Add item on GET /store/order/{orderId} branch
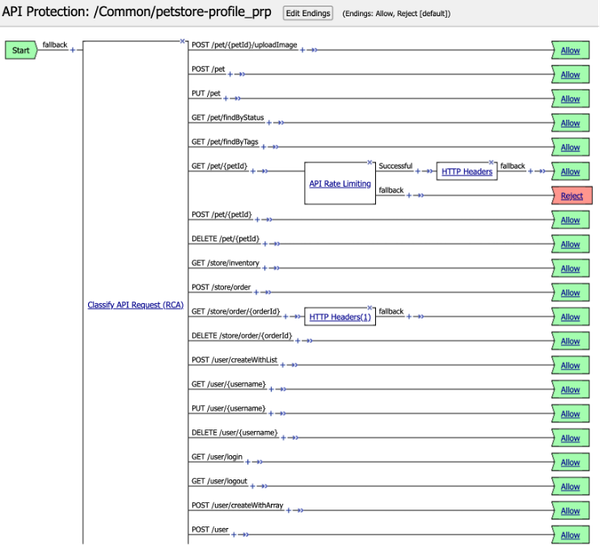This screenshot has width=600, height=545. [285, 317]
